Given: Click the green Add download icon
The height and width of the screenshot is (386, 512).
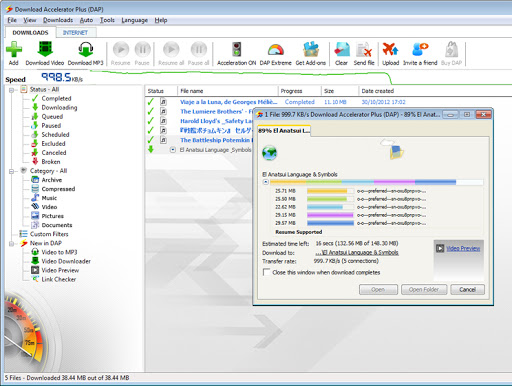Looking at the screenshot, I should [14, 50].
